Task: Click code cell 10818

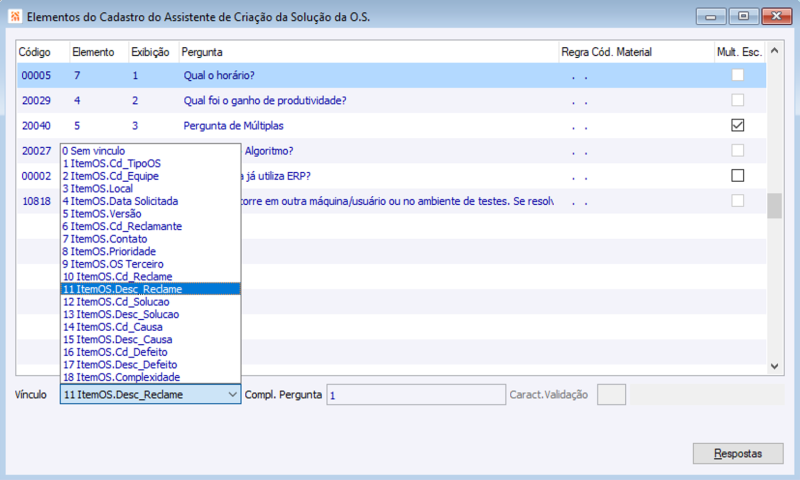Action: pyautogui.click(x=36, y=201)
